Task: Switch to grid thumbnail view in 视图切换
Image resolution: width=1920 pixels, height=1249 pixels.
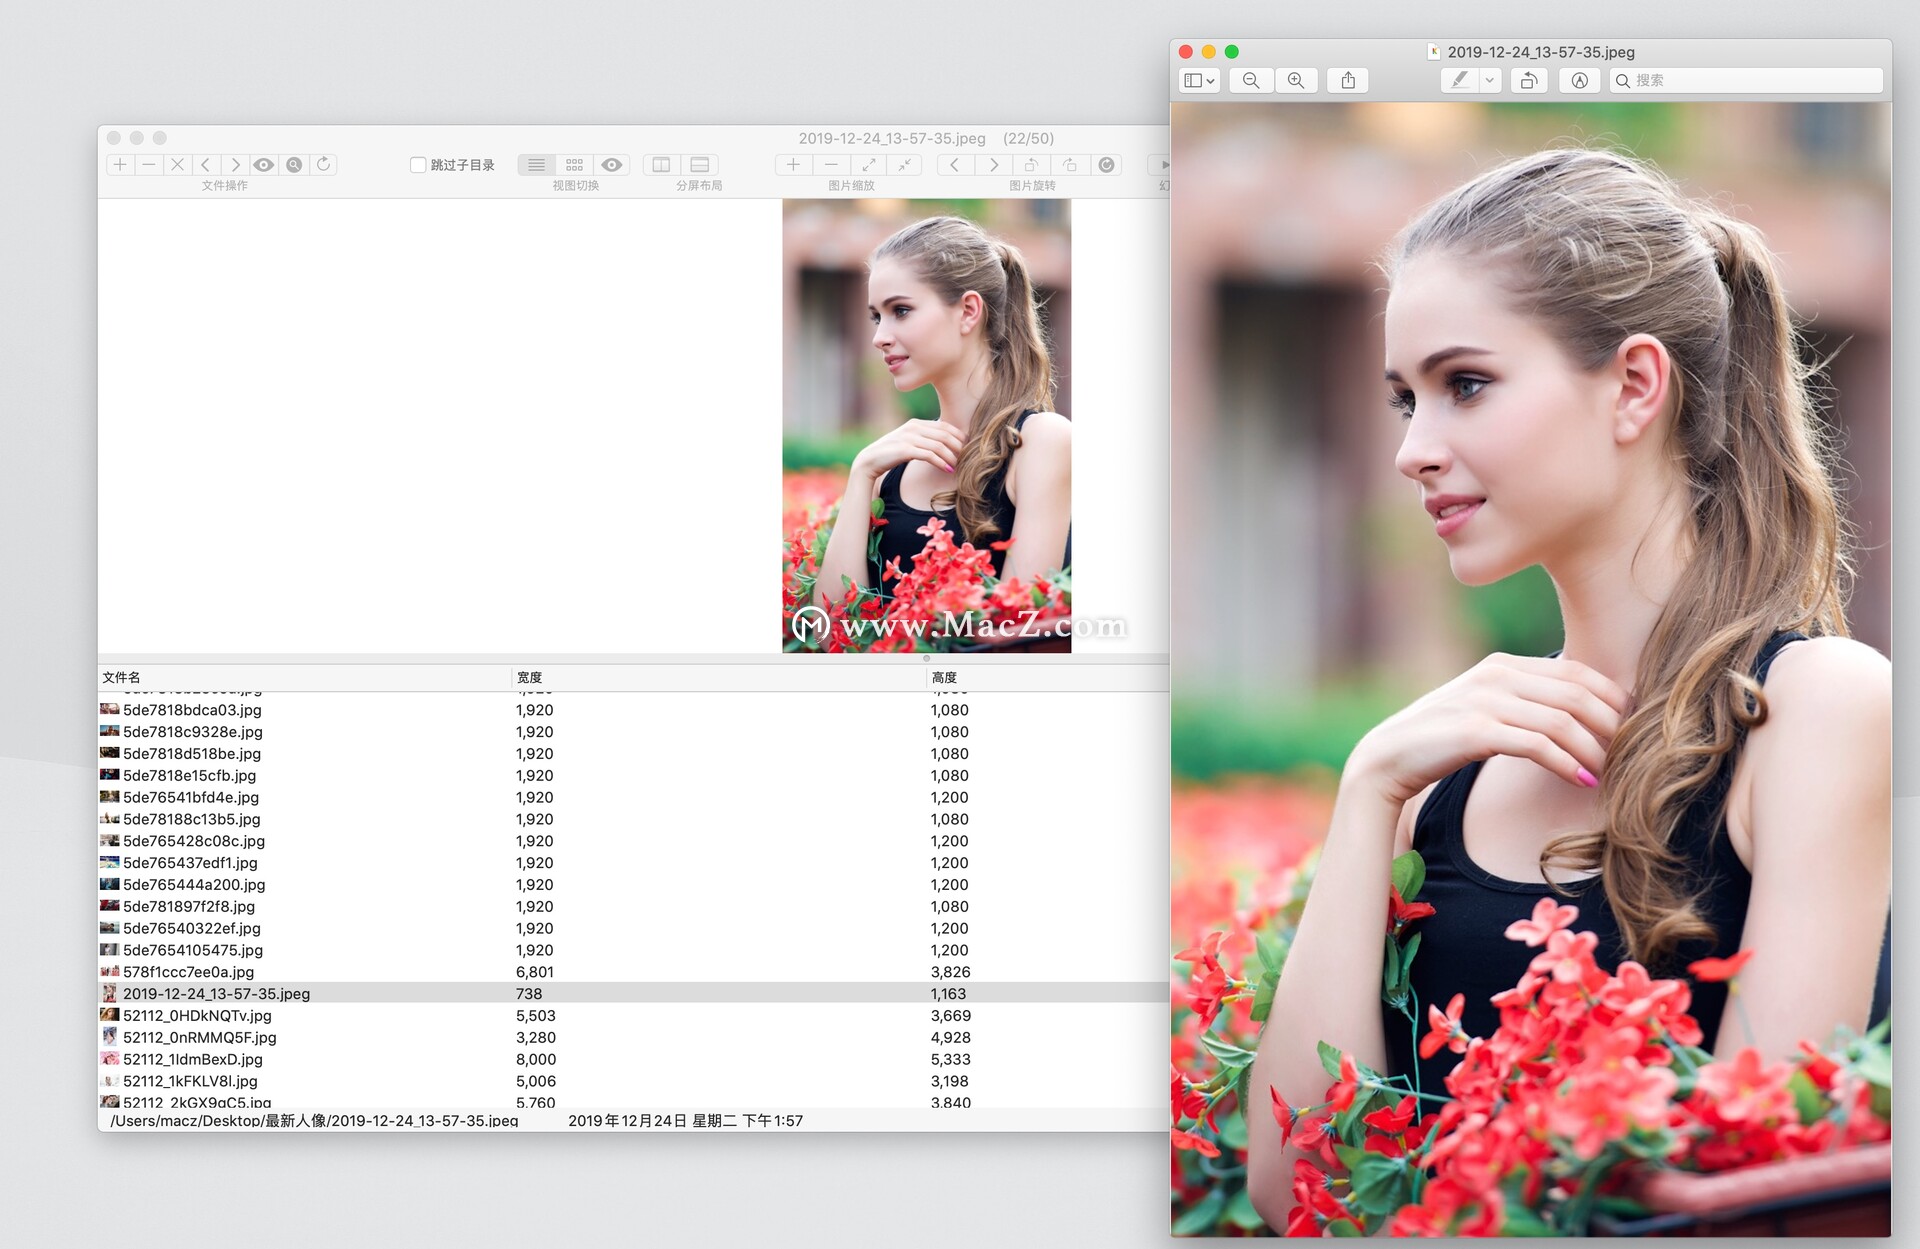Action: [x=574, y=164]
